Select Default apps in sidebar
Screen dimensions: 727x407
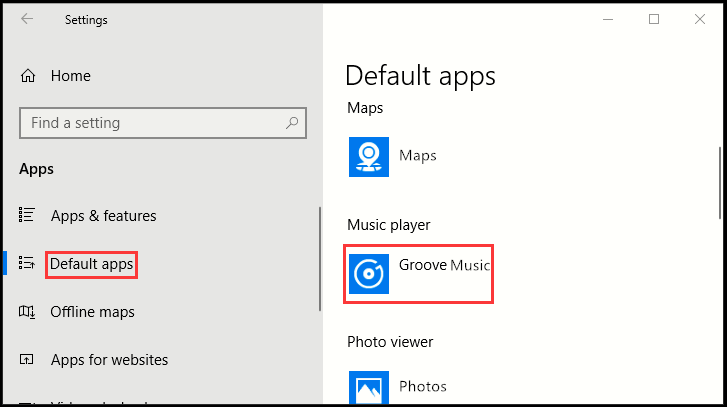tap(92, 264)
